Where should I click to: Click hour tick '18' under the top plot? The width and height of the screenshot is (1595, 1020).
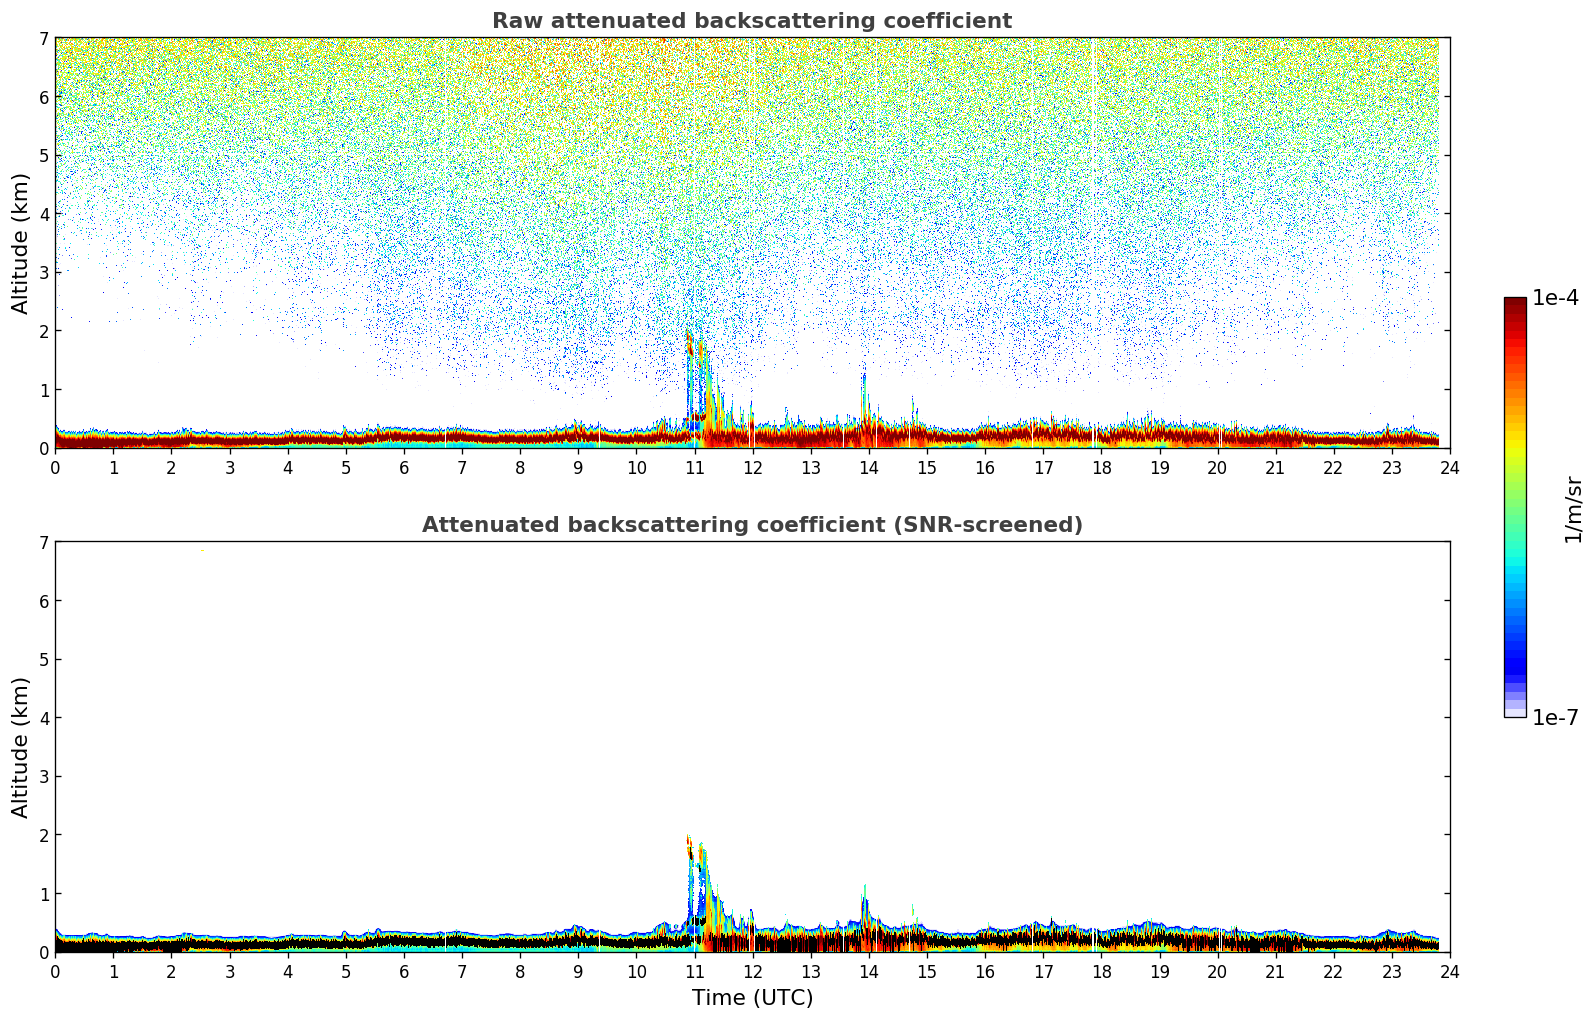coord(1101,467)
